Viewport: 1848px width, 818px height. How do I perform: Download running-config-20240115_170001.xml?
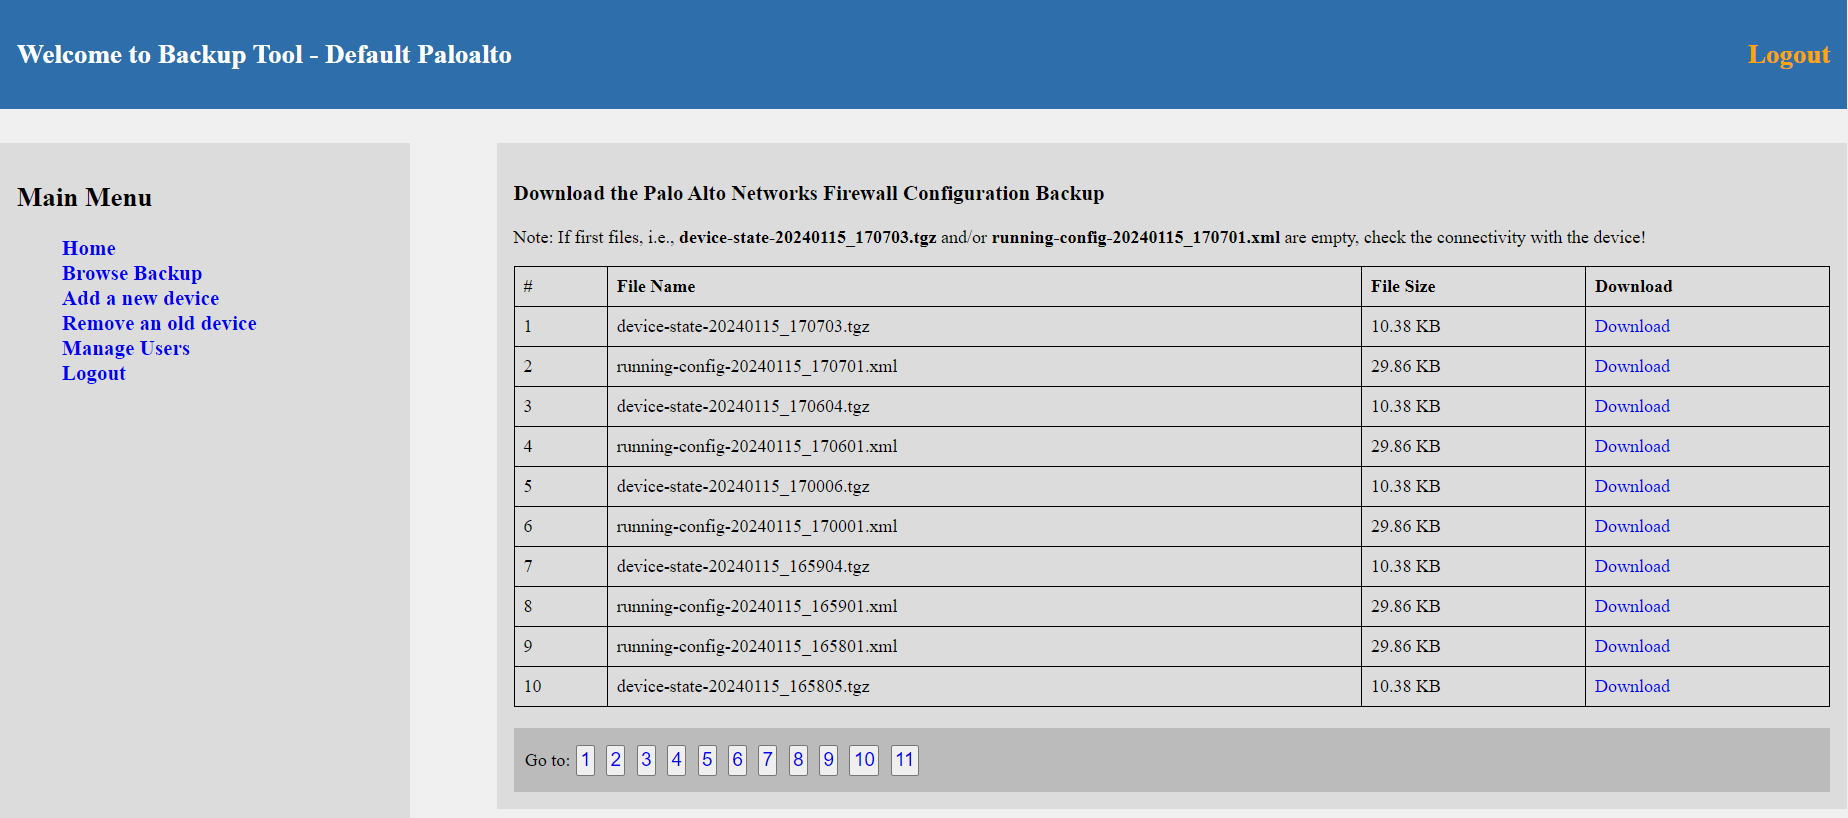pos(1632,526)
